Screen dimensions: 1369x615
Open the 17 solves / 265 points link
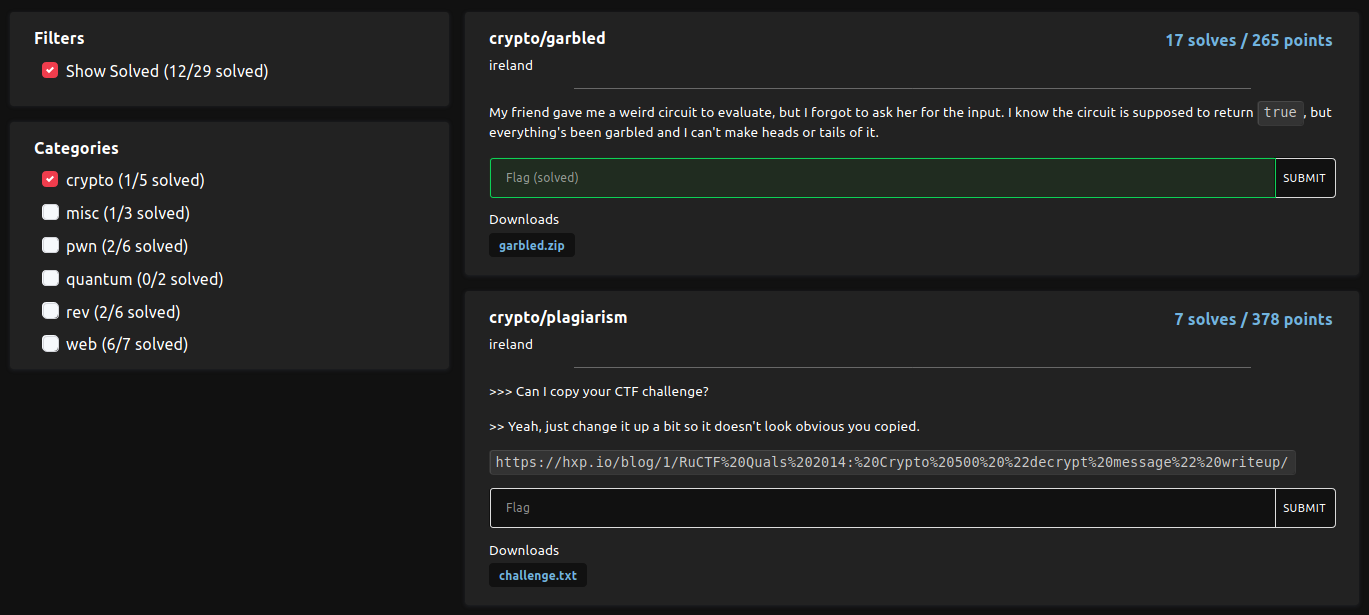(x=1249, y=41)
